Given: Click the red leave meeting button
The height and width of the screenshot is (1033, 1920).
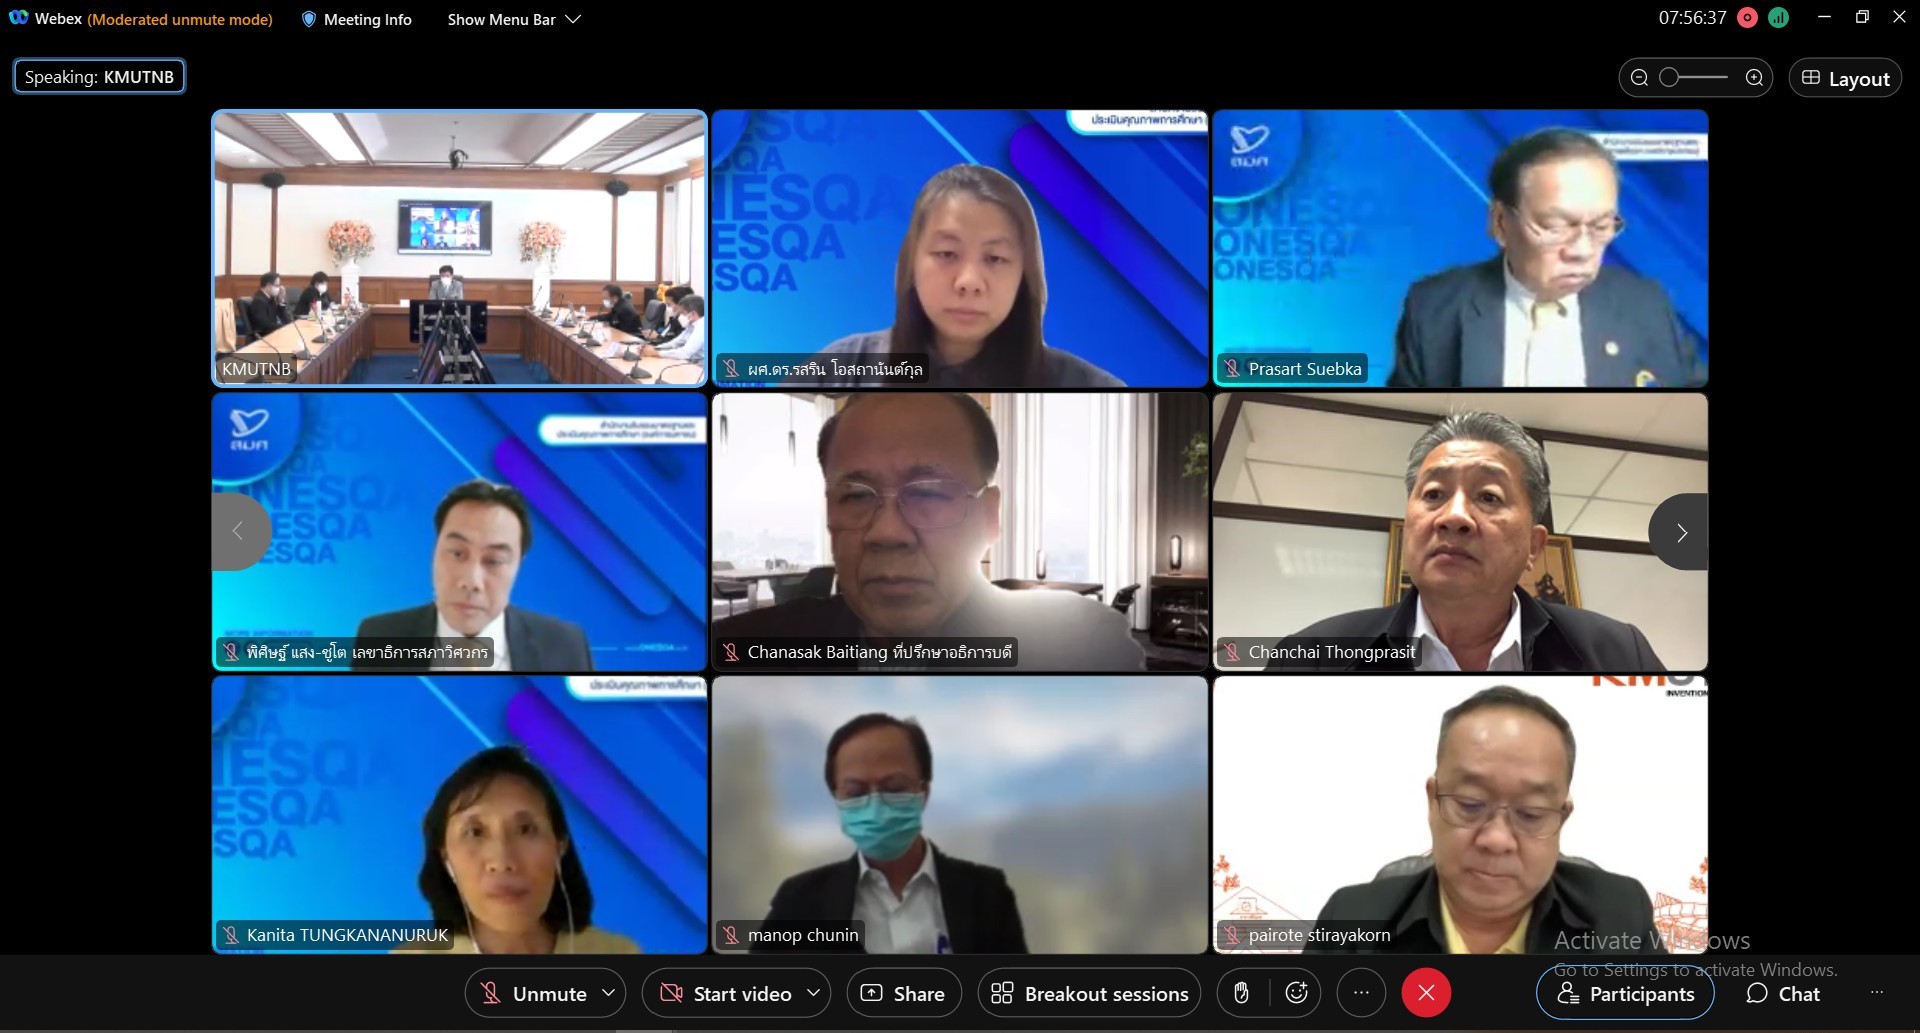Looking at the screenshot, I should 1426,993.
